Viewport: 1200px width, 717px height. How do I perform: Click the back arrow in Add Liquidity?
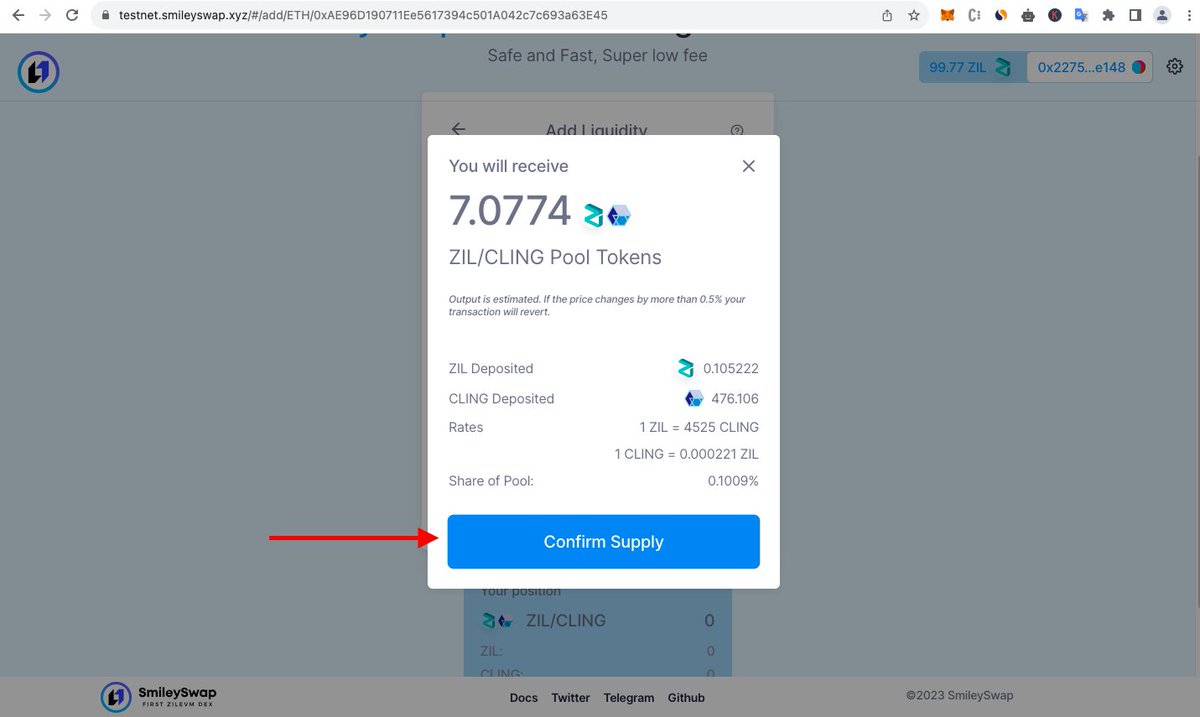(458, 129)
